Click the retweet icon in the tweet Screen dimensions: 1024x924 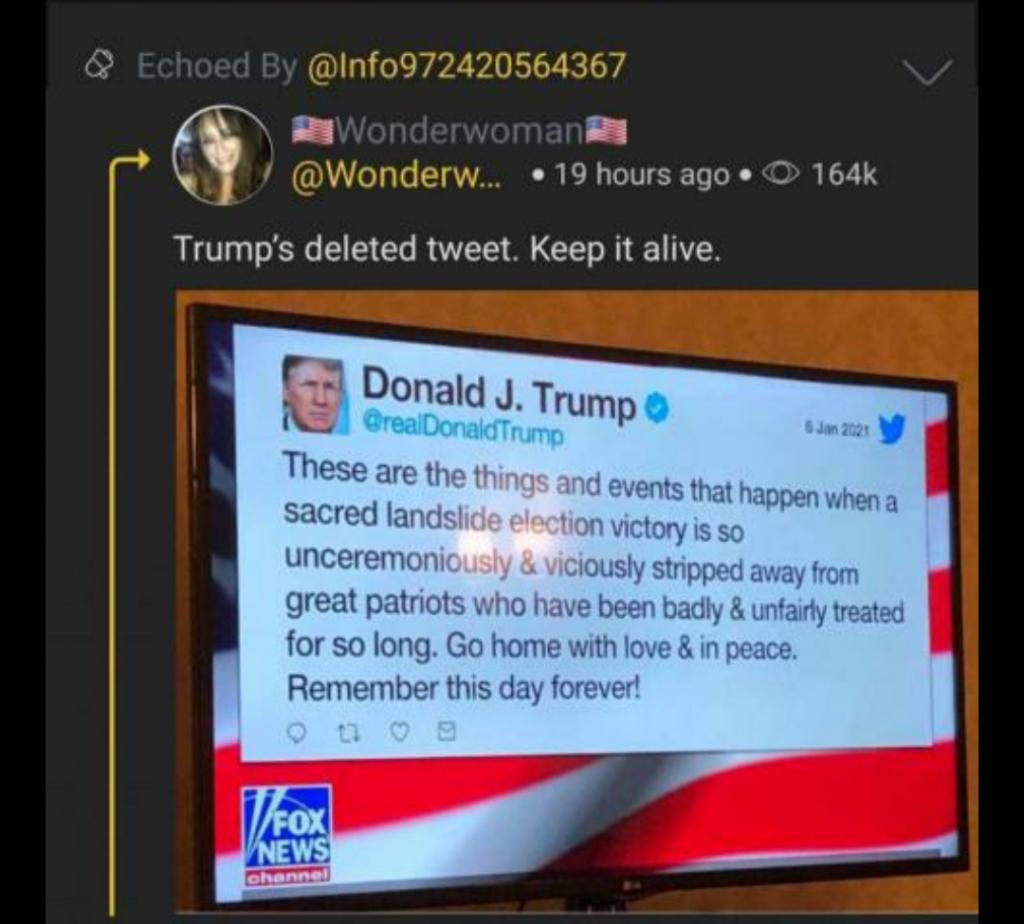349,734
